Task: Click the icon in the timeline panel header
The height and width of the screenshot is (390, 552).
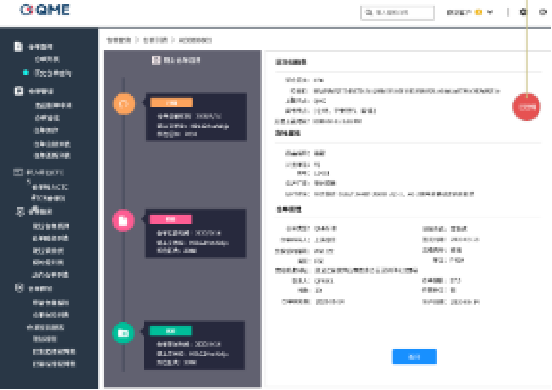Action: [156, 60]
